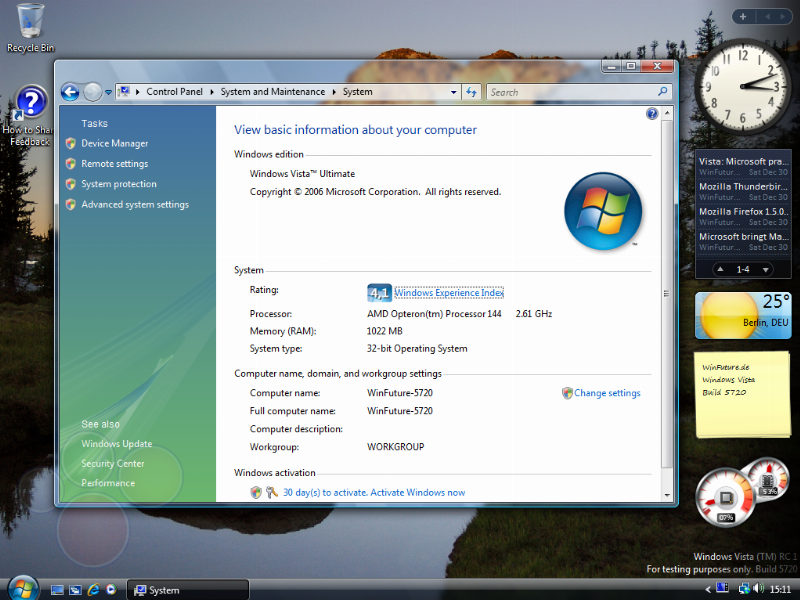
Task: Open Performance under See also
Action: coord(108,483)
